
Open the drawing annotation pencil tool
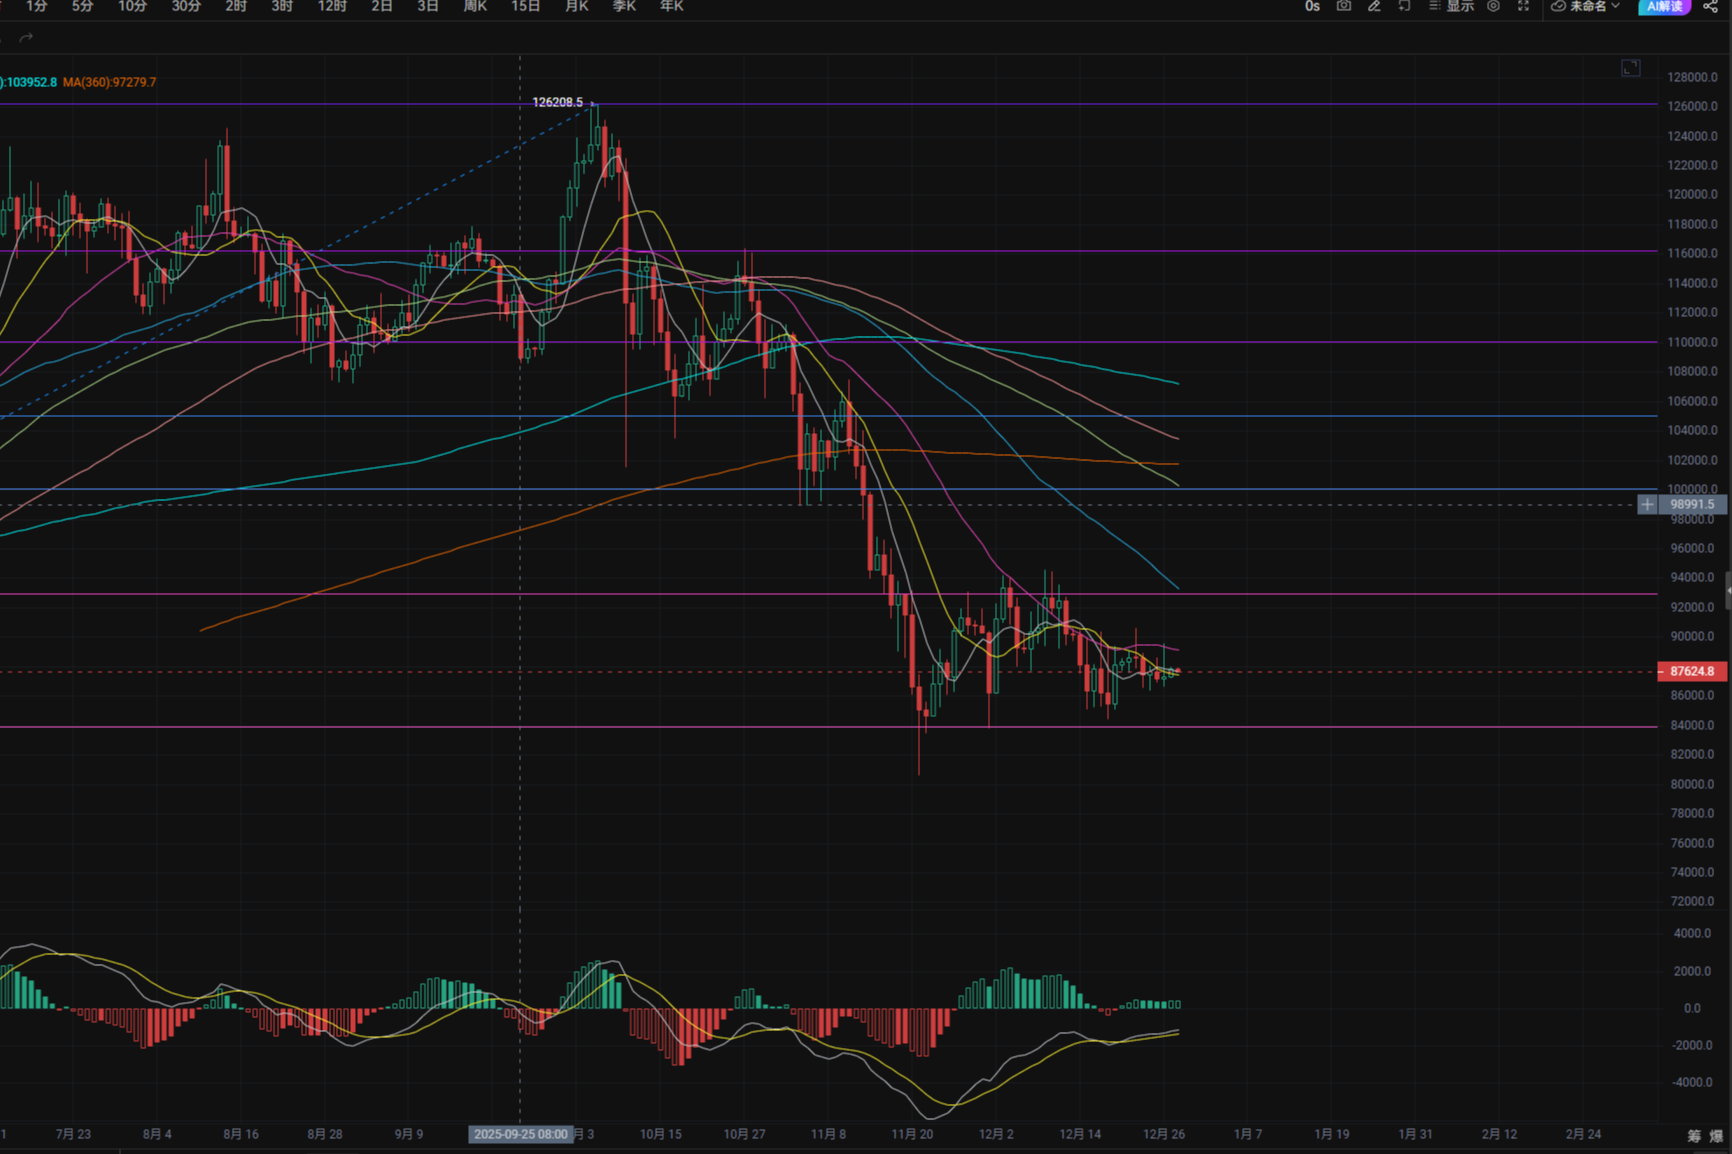tap(1374, 7)
